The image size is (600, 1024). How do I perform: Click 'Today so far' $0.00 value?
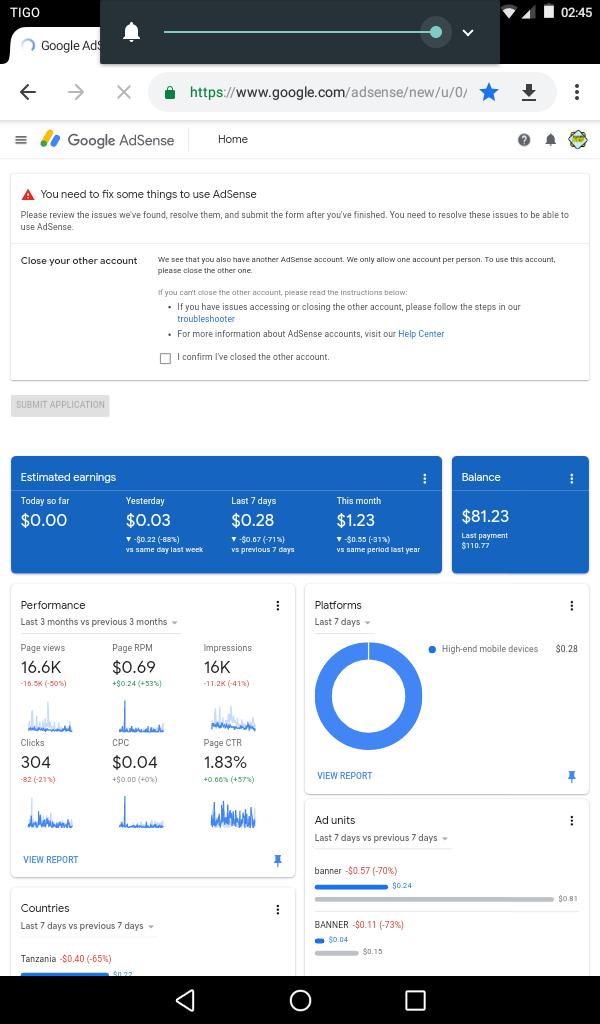[x=44, y=520]
